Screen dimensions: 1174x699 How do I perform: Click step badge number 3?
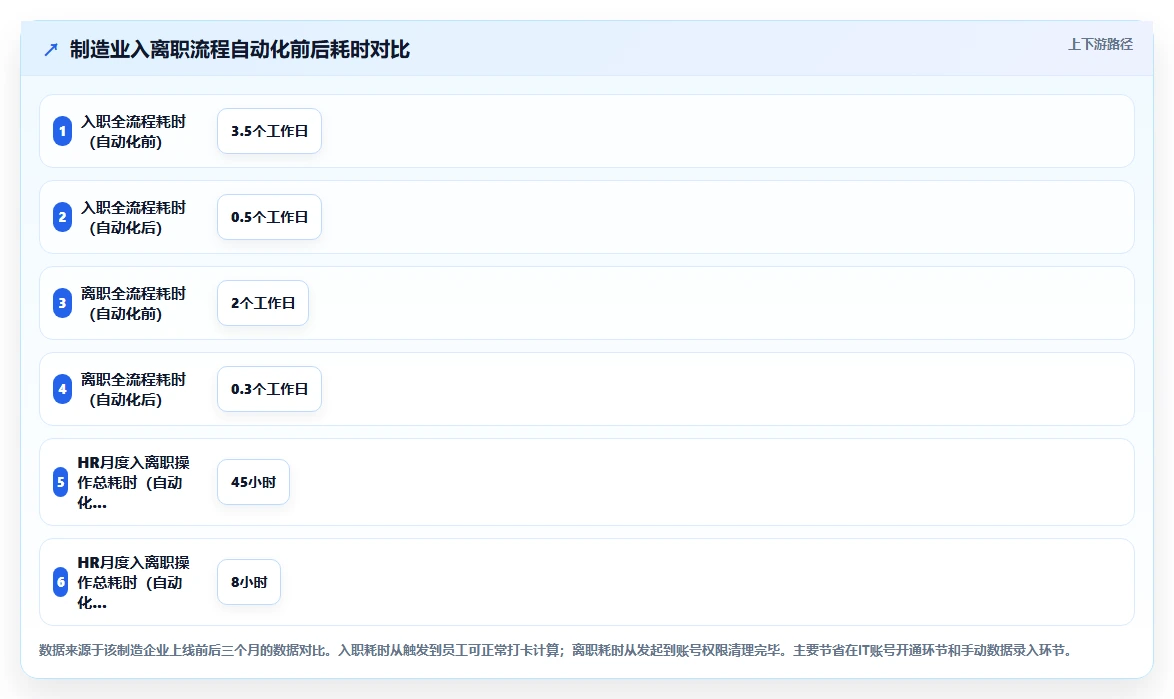(x=62, y=303)
